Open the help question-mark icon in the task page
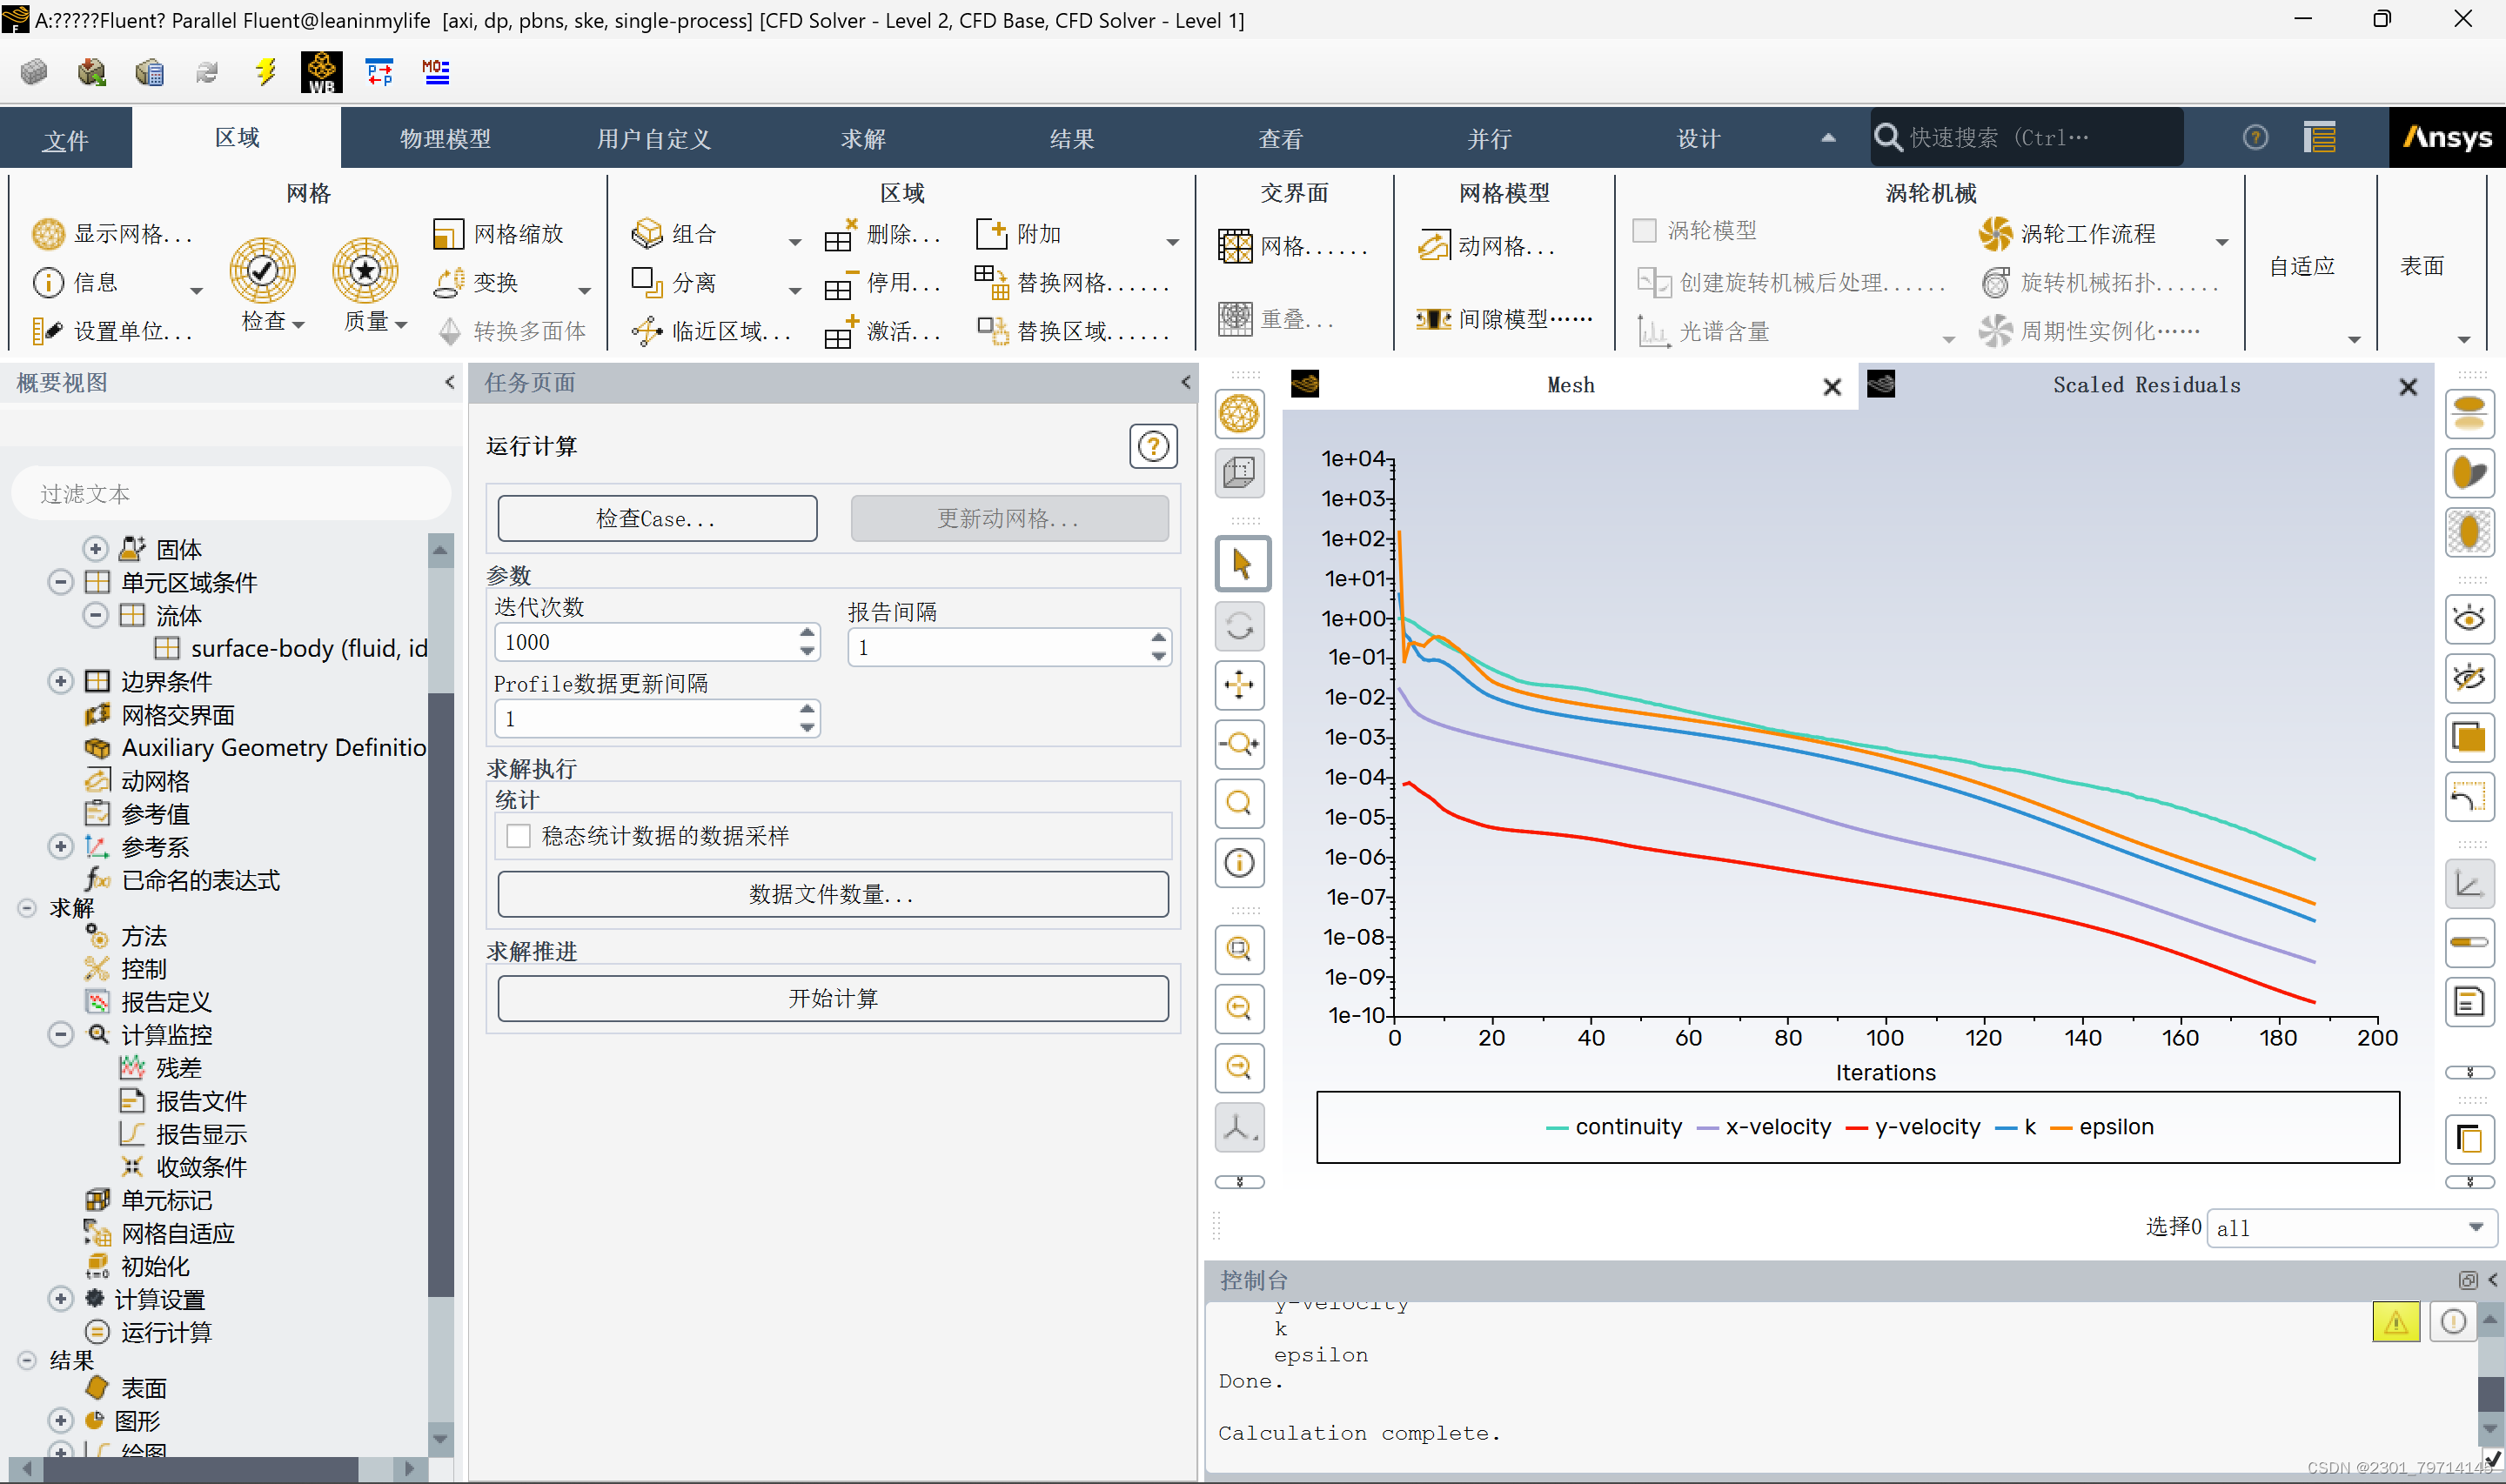 point(1152,446)
